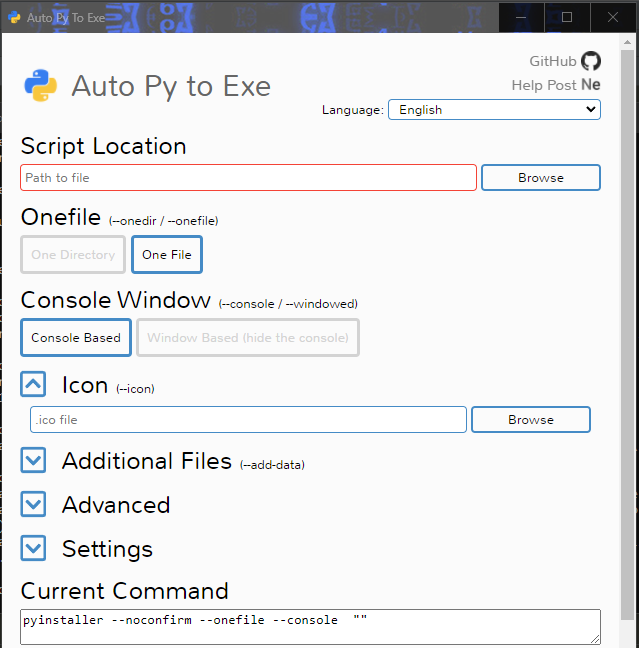Screen dimensions: 639x648
Task: Choose Window Based (hide the console)
Action: (x=248, y=338)
